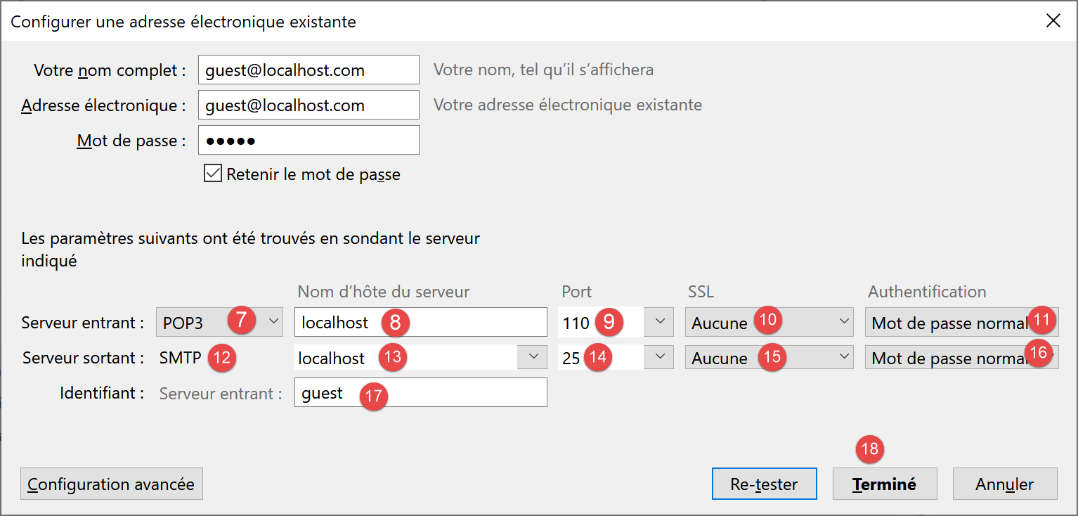Focus the 'Adresse électronique' input field
Image resolution: width=1078 pixels, height=516 pixels.
tap(308, 105)
